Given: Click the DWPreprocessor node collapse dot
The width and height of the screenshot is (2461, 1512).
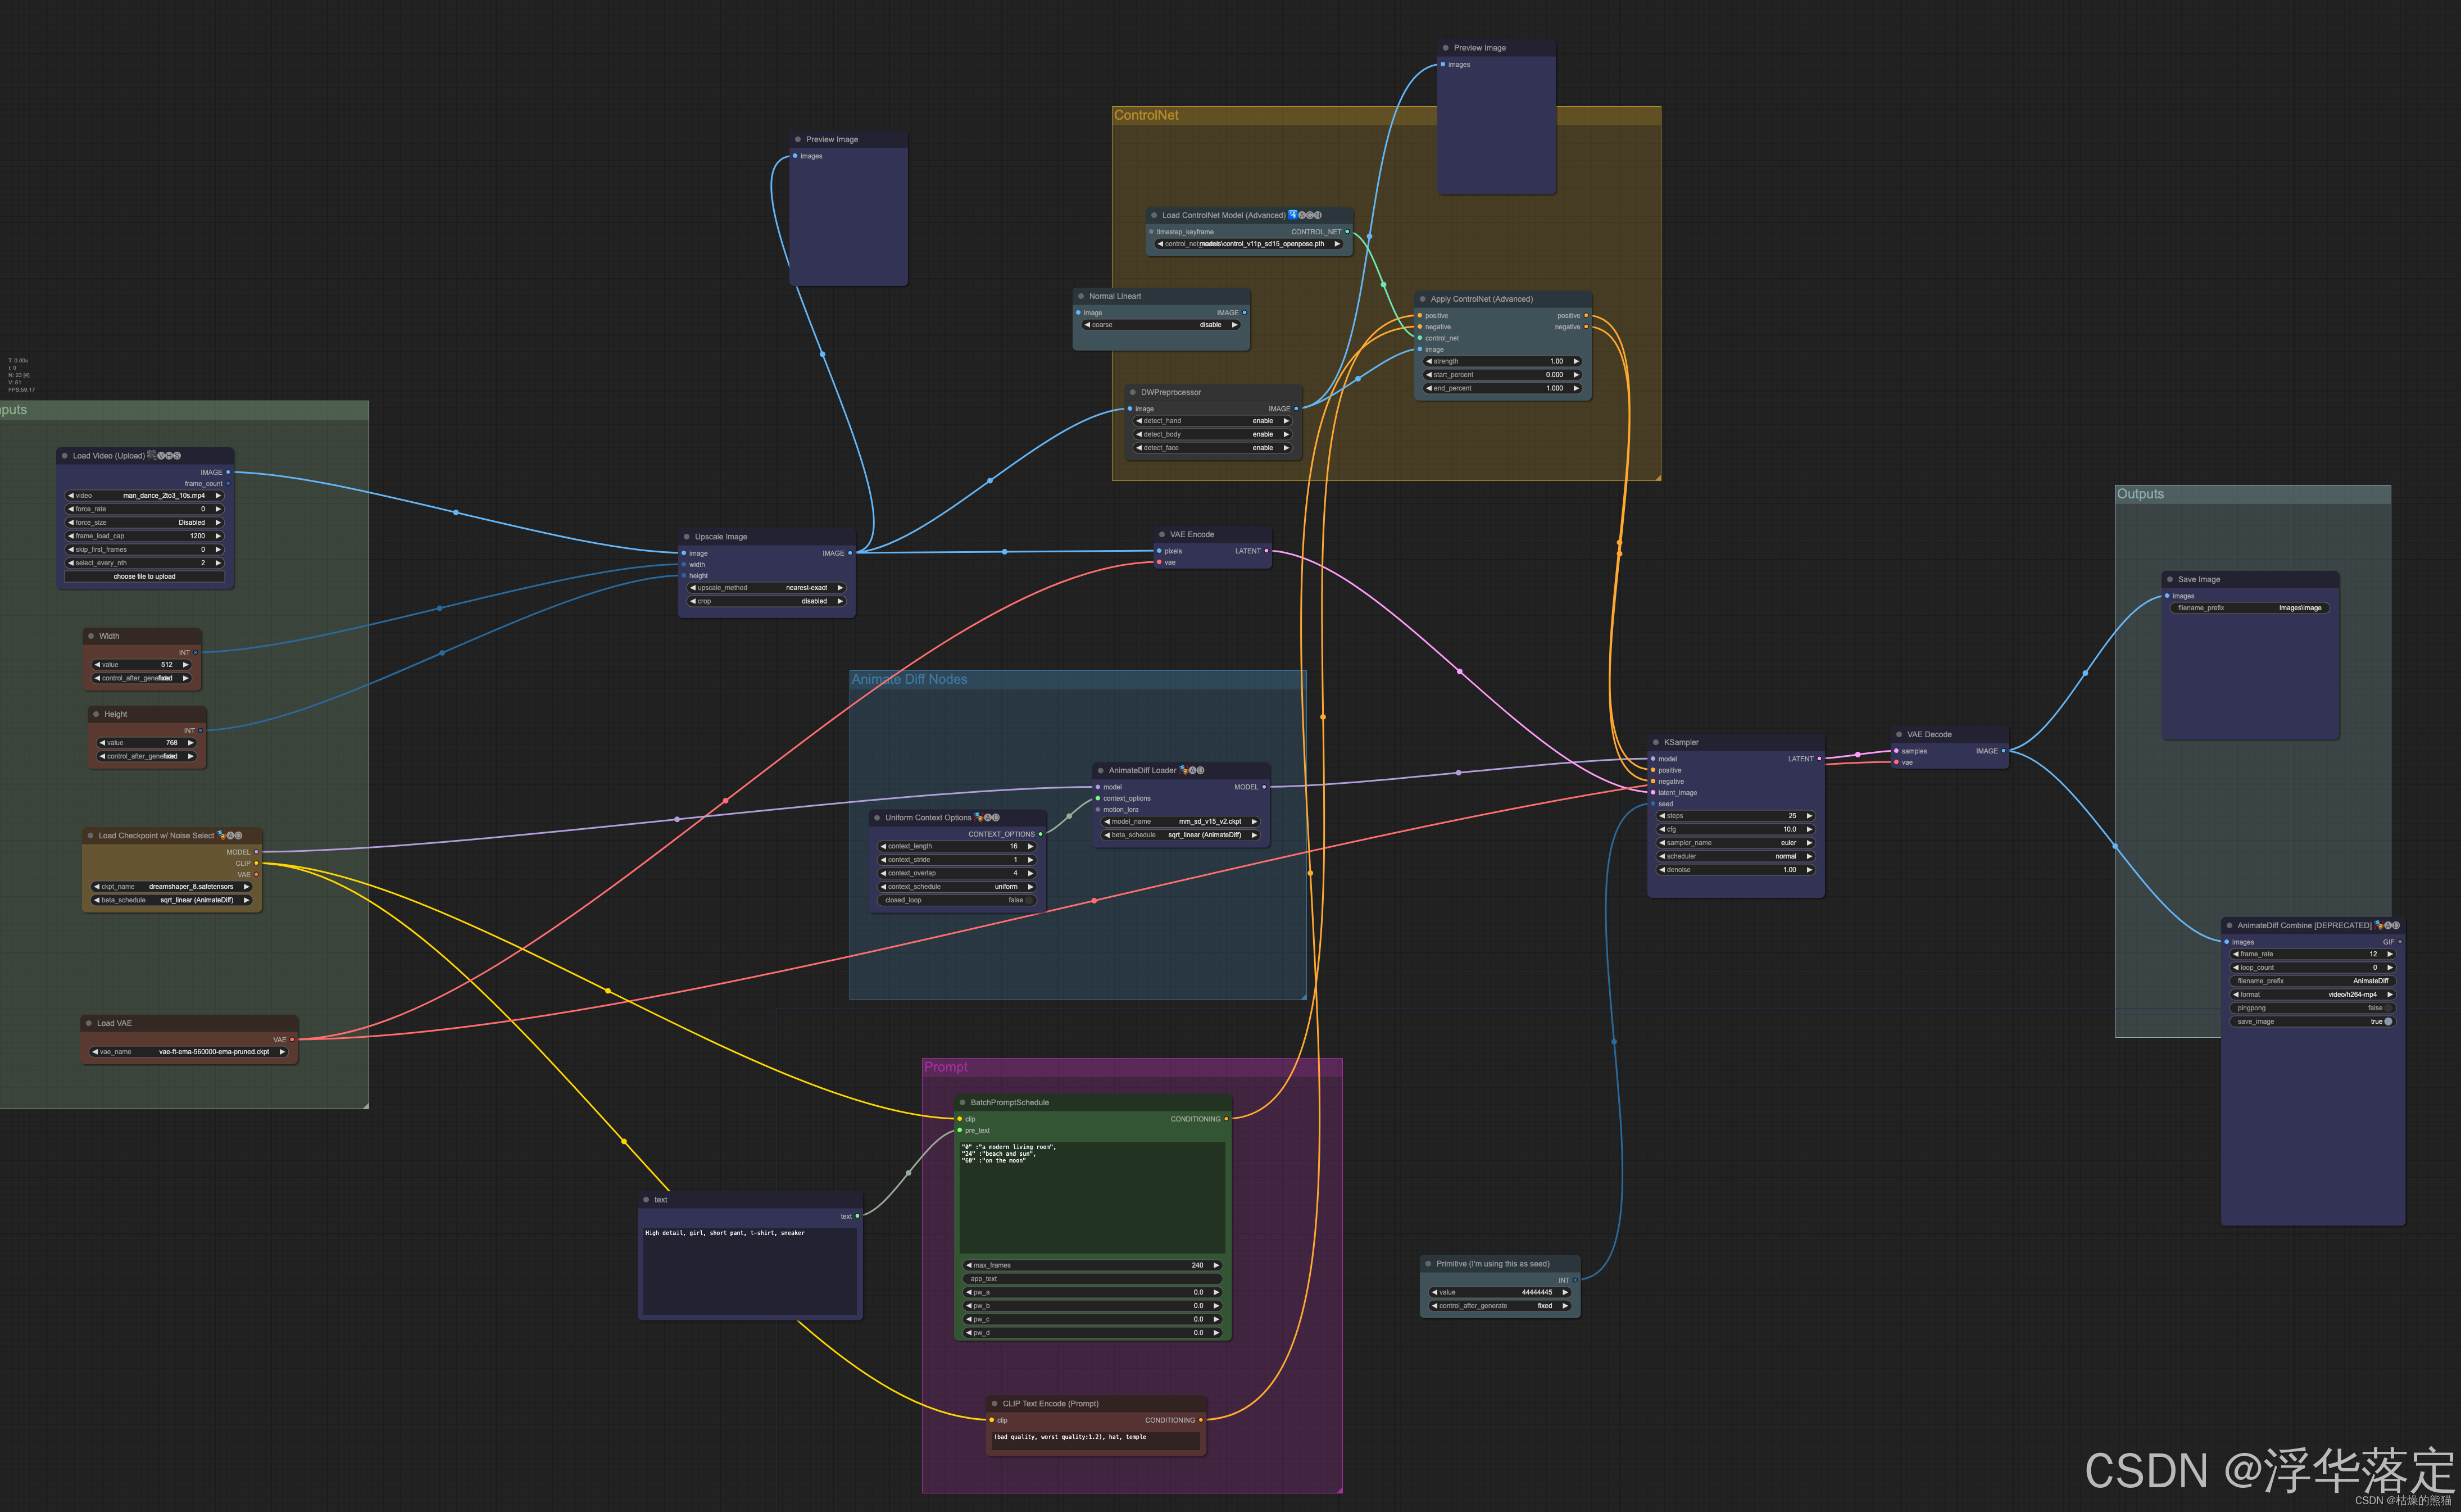Looking at the screenshot, I should point(1133,392).
